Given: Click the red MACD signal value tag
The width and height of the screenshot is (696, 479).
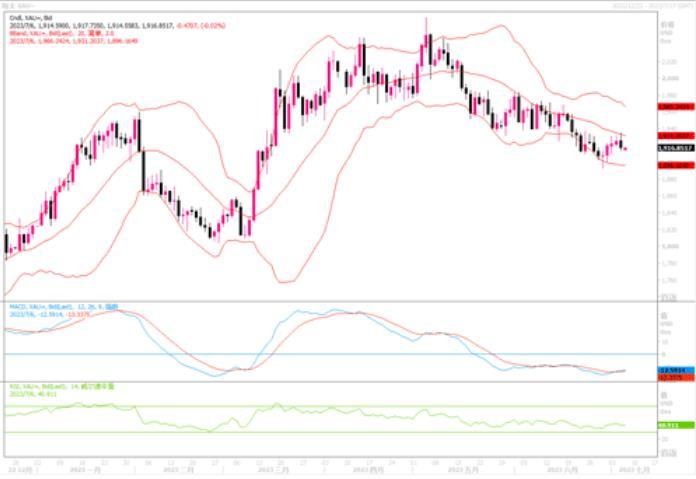Looking at the screenshot, I should point(675,376).
